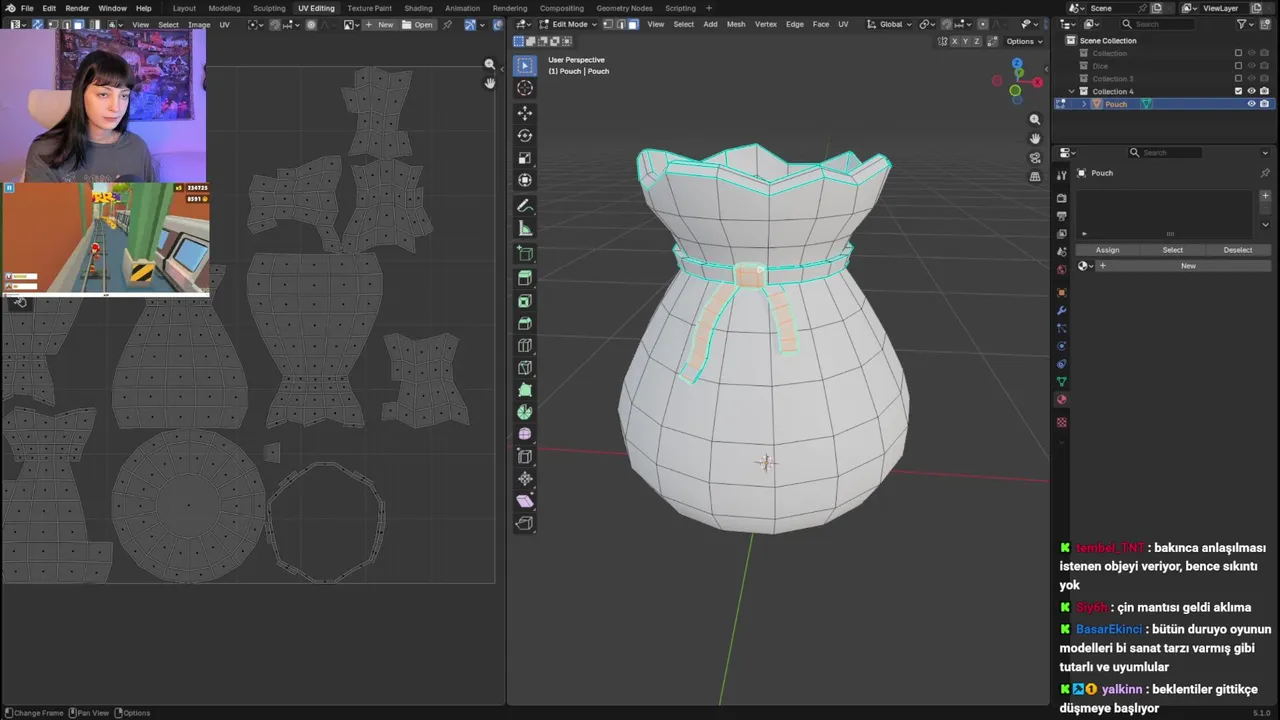The width and height of the screenshot is (1280, 720).
Task: Open the properties editor options chevron
Action: 1265,153
